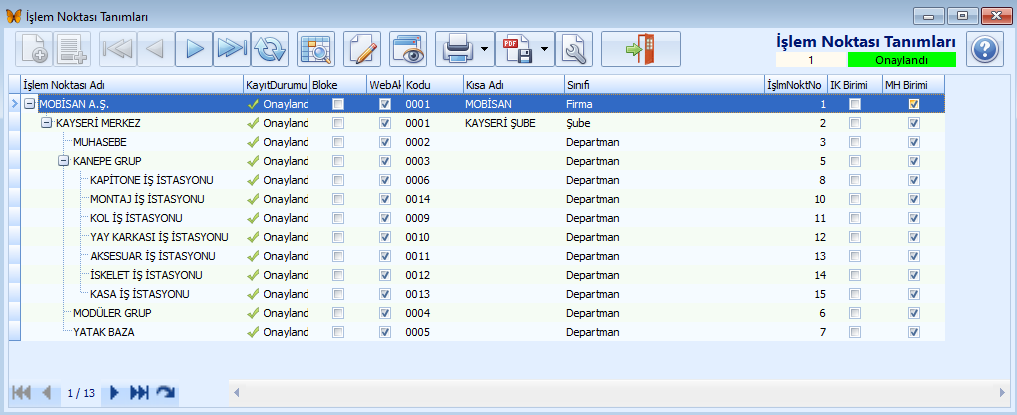Viewport: 1017px width, 415px height.
Task: Sort by Kısa Adı column header
Action: point(513,85)
